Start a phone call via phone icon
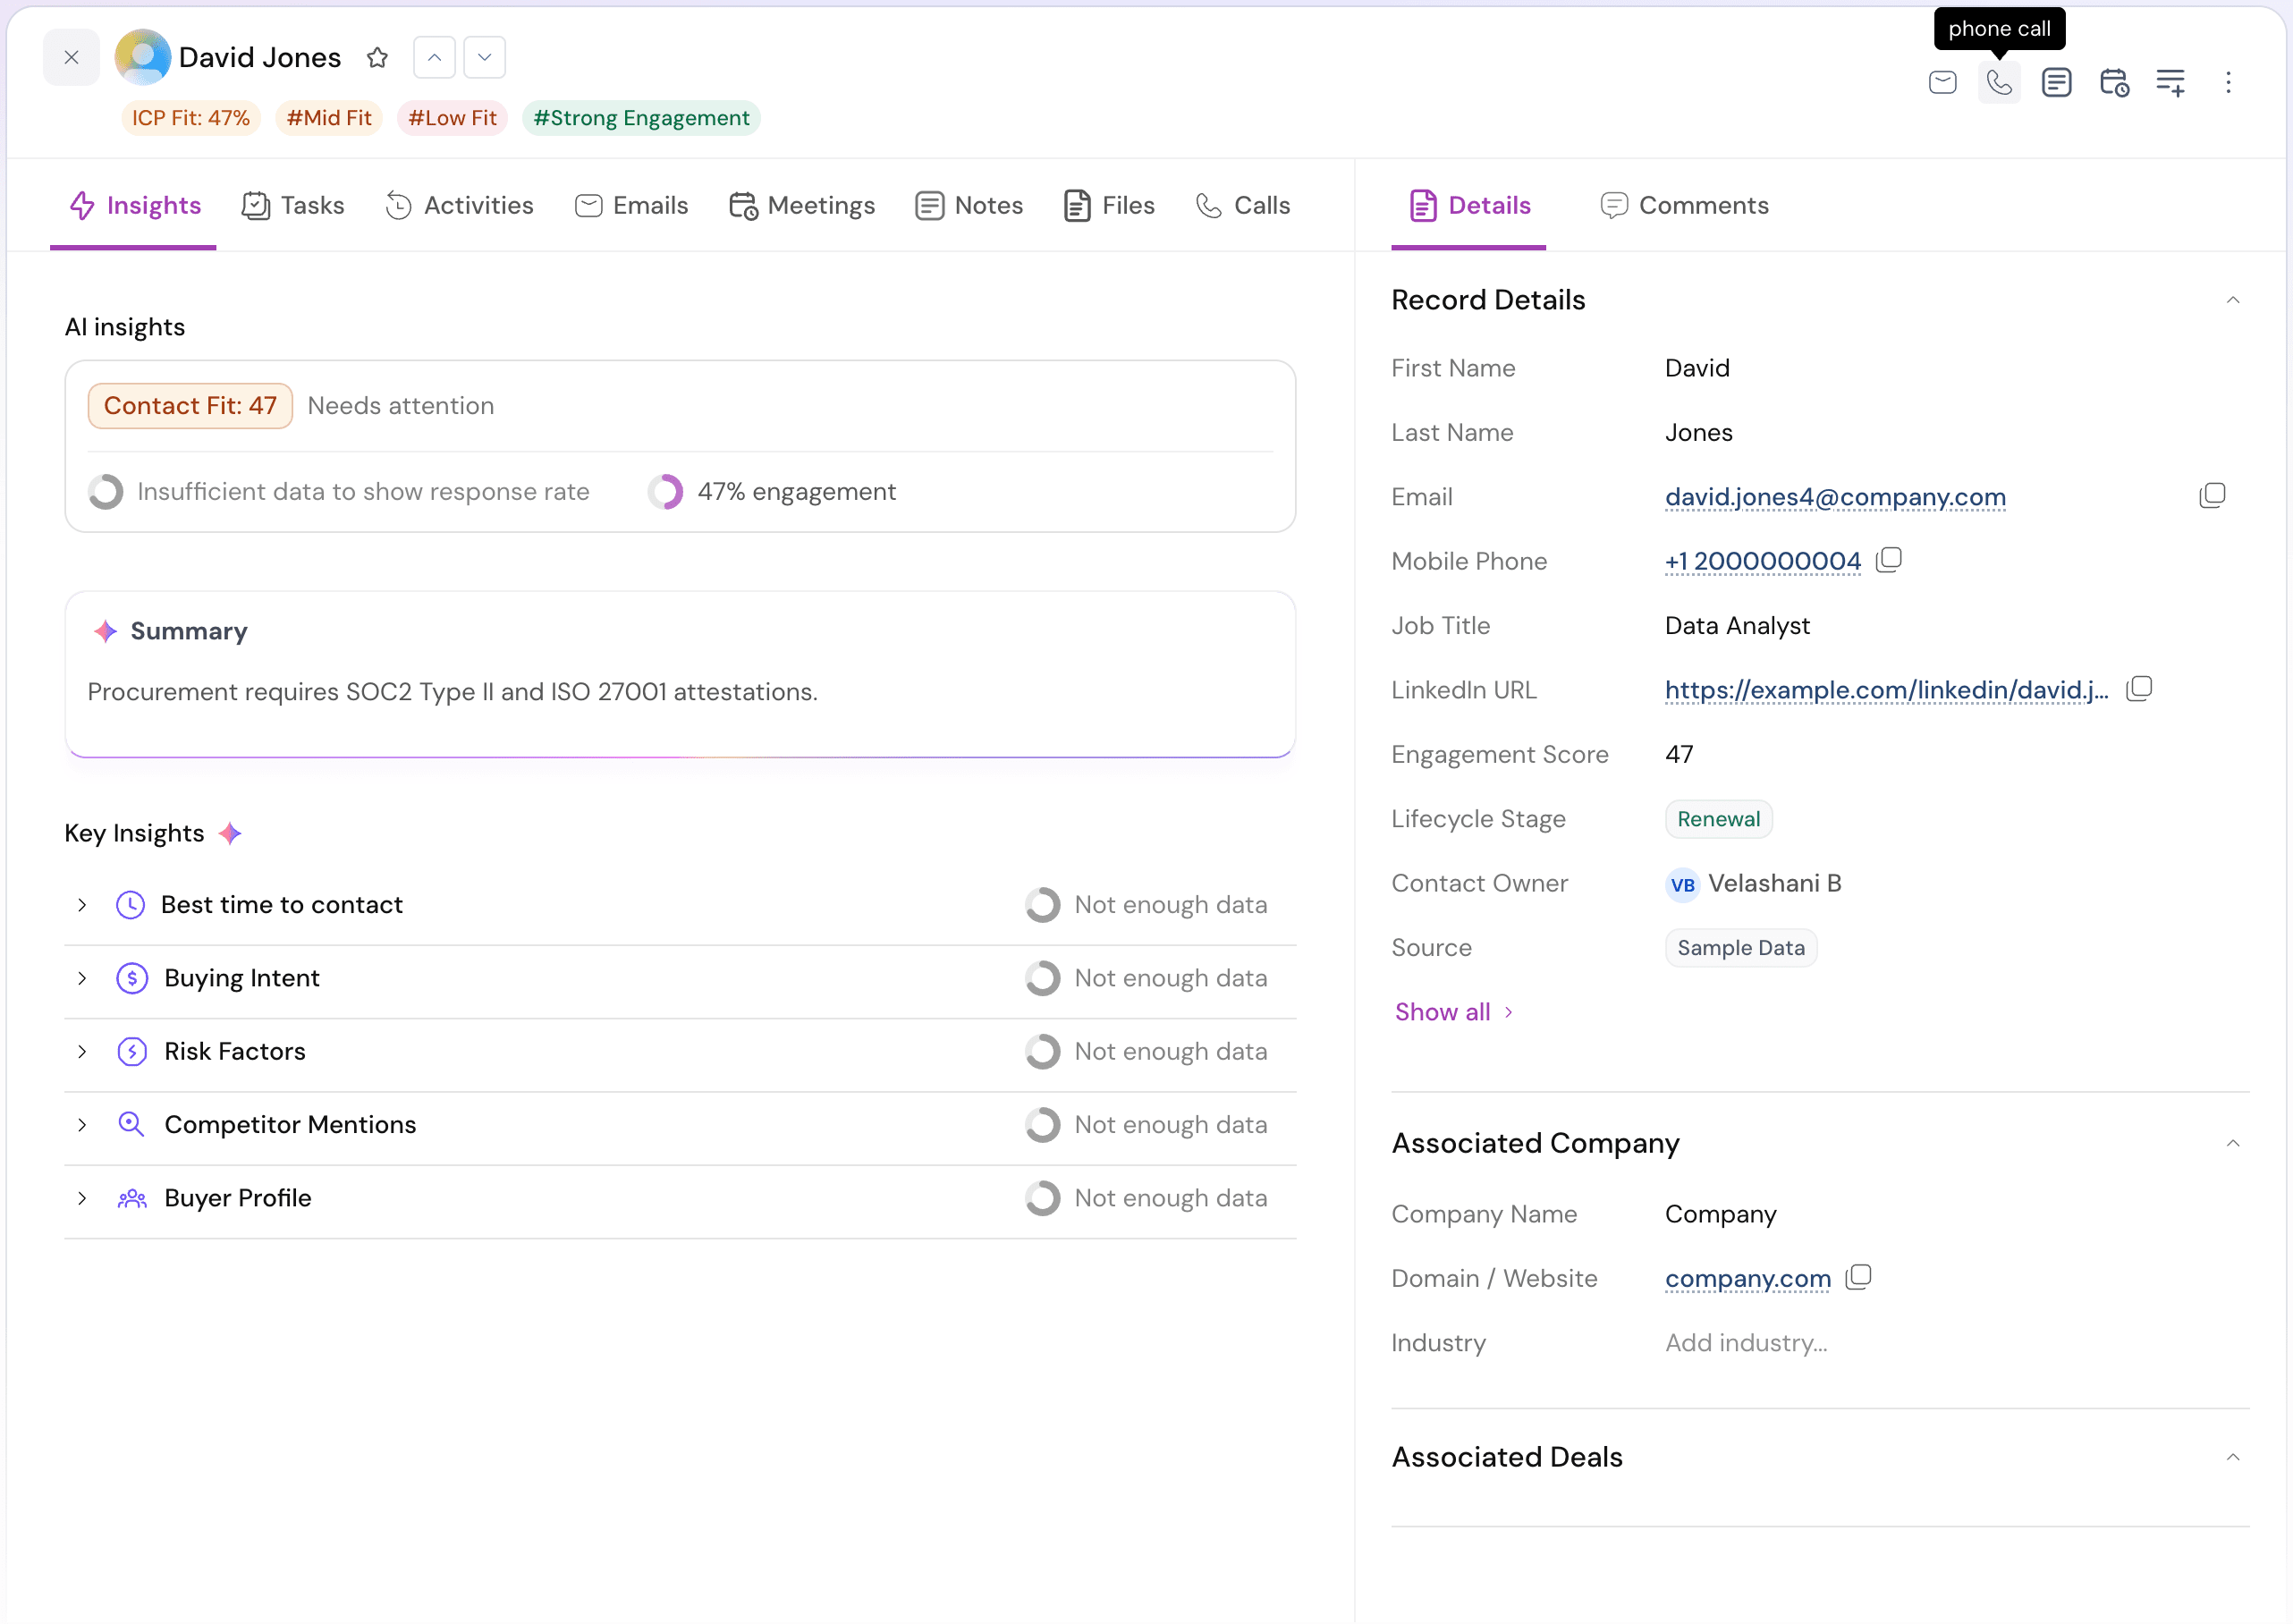 pyautogui.click(x=1999, y=82)
